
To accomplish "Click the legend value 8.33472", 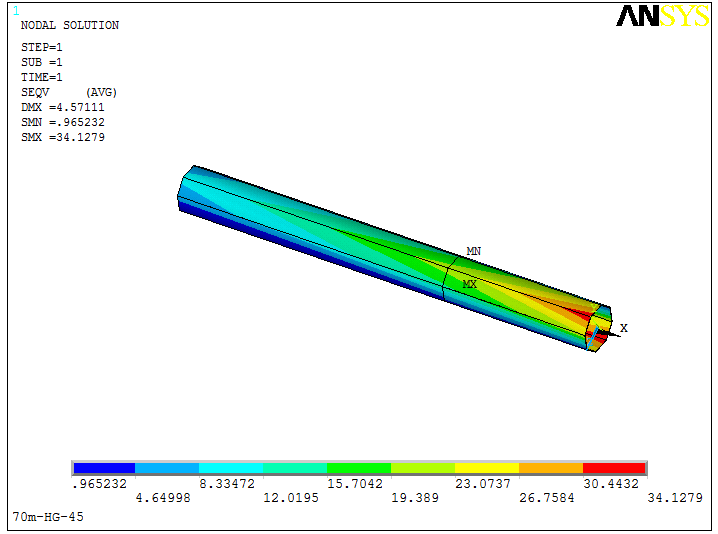I will [227, 484].
